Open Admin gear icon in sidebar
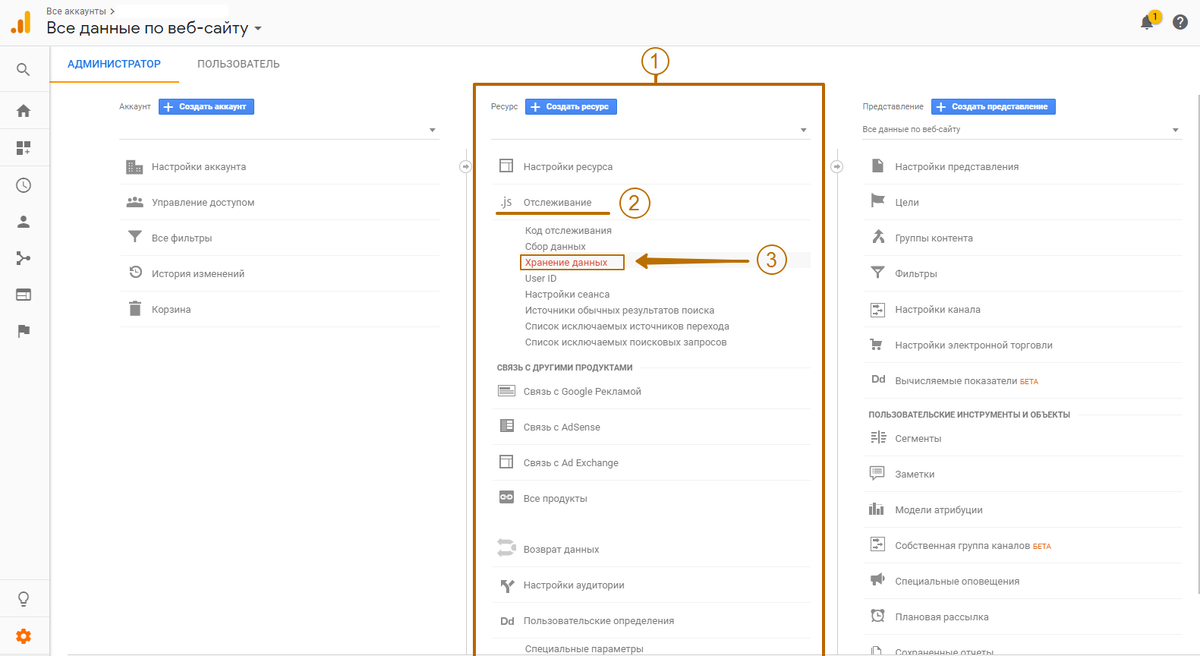 [x=23, y=636]
